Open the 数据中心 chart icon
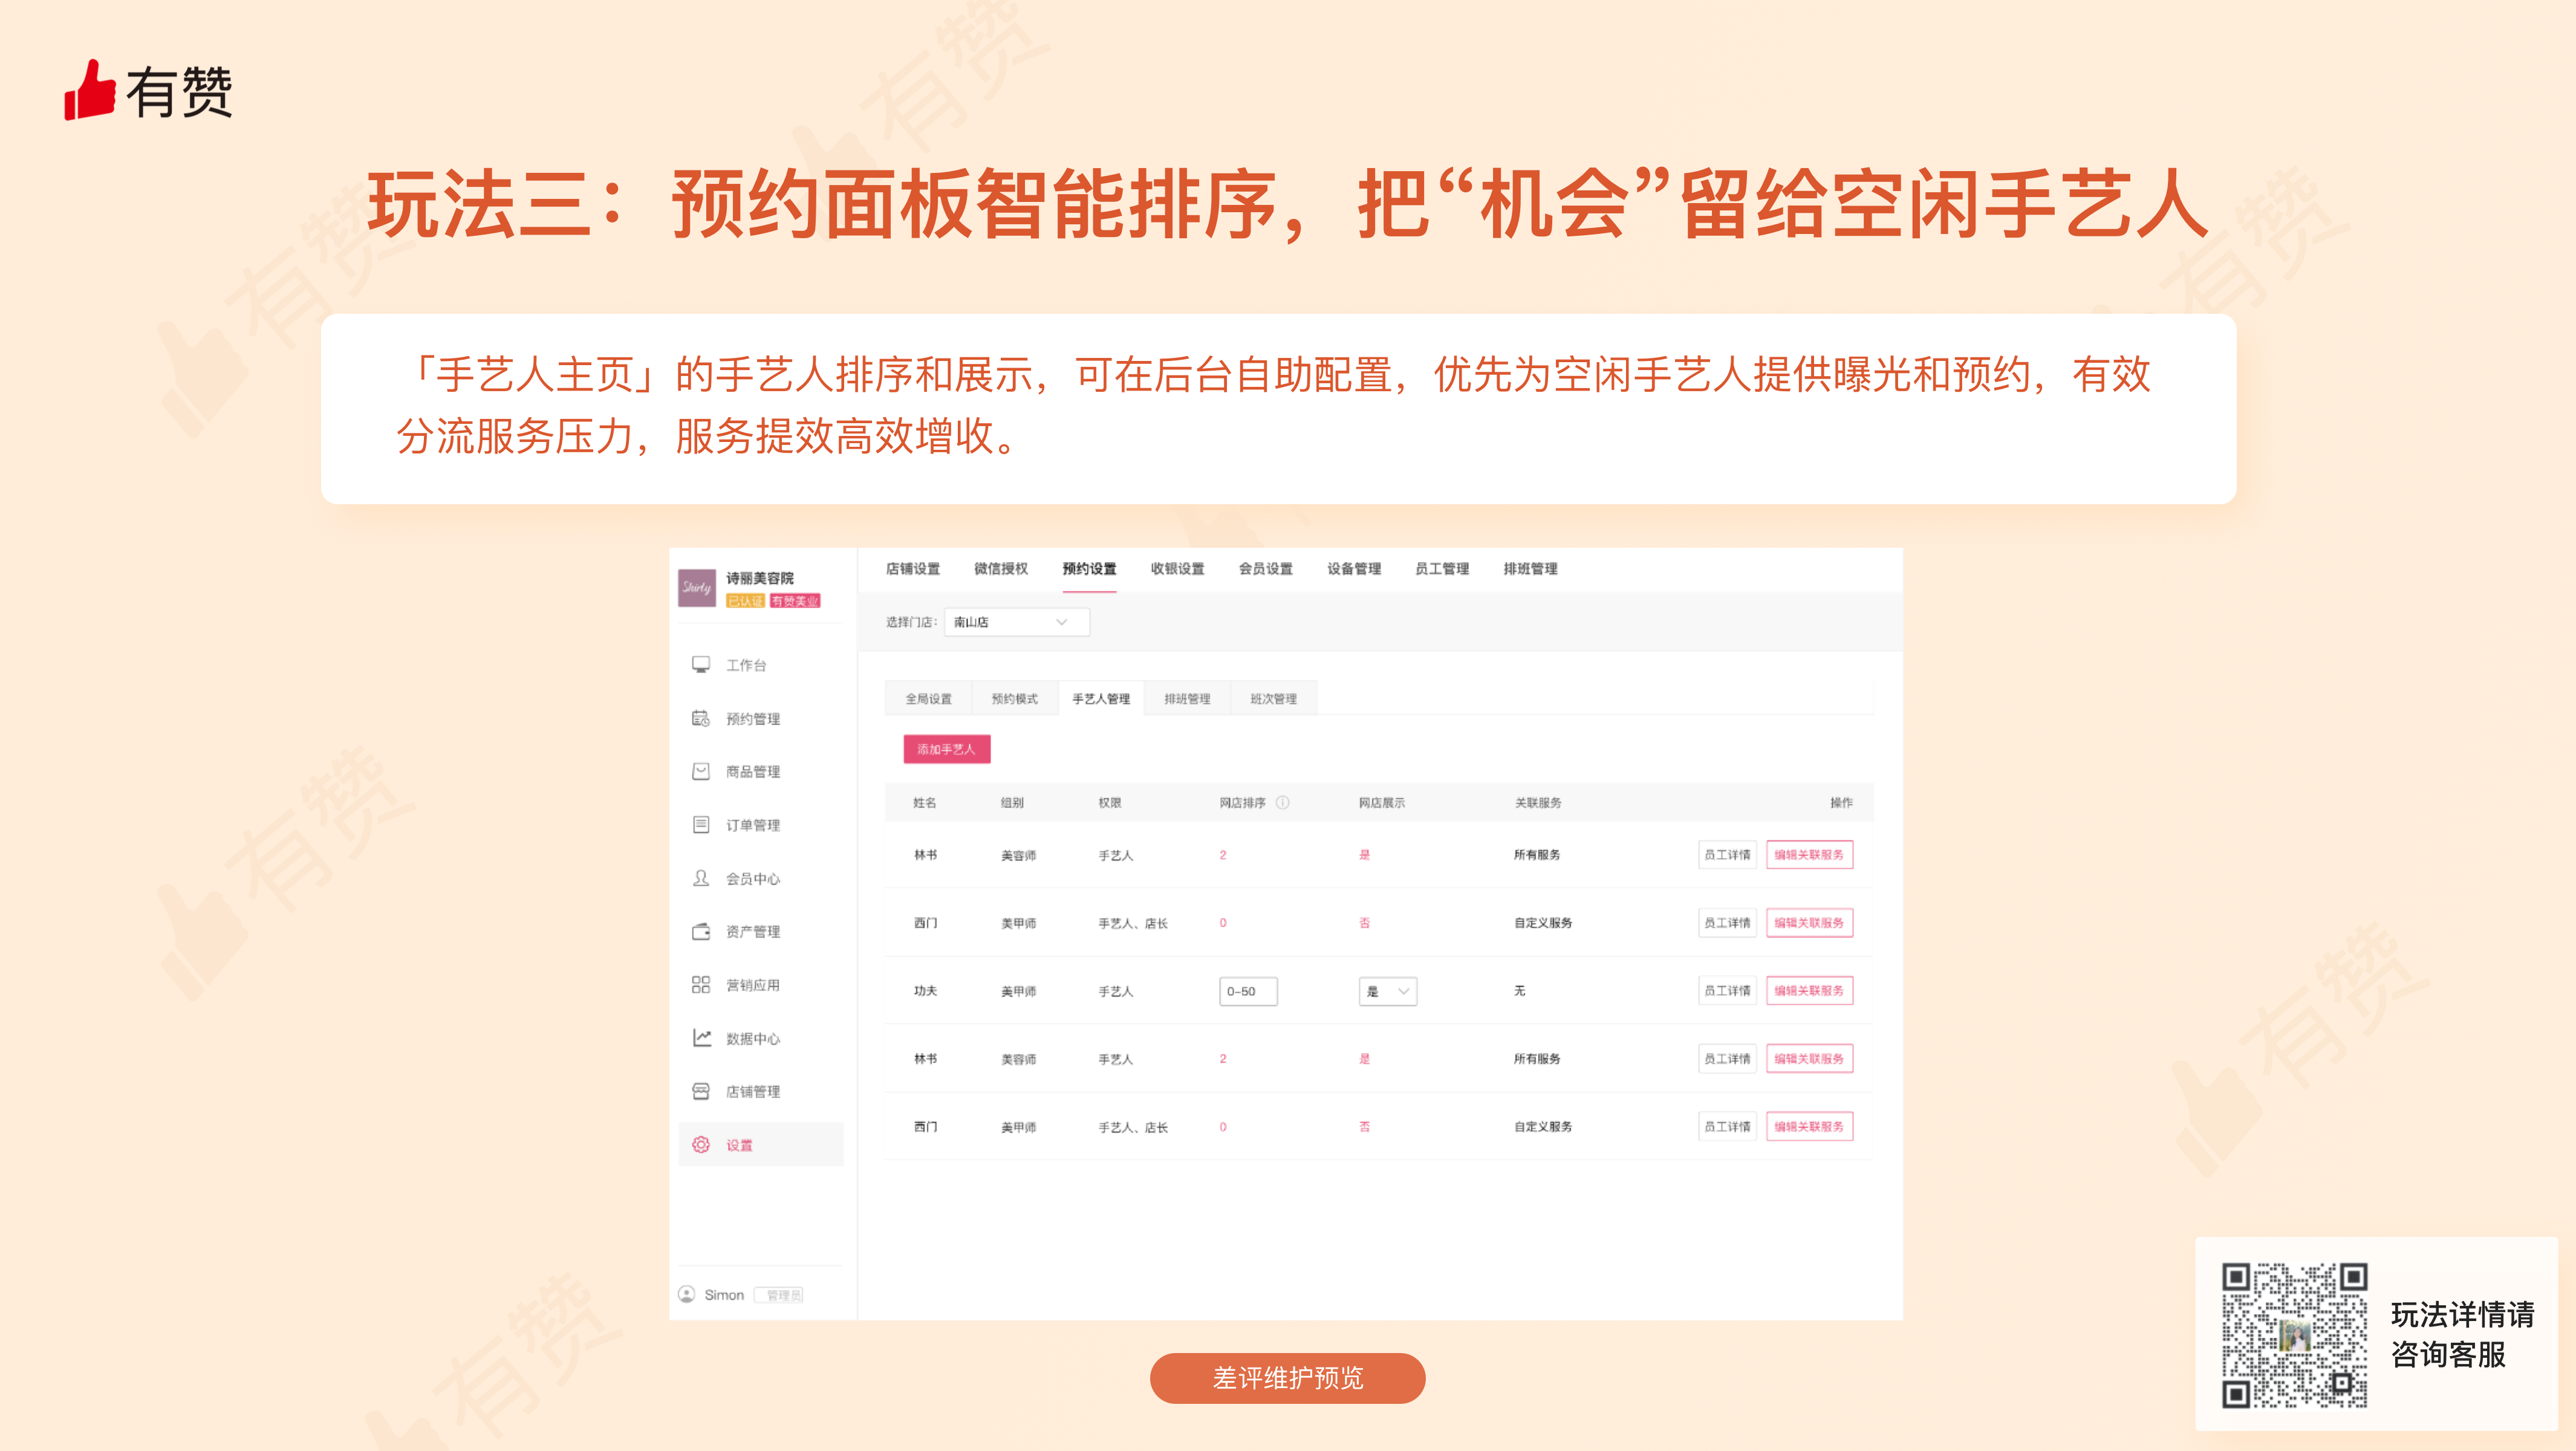 point(701,1038)
